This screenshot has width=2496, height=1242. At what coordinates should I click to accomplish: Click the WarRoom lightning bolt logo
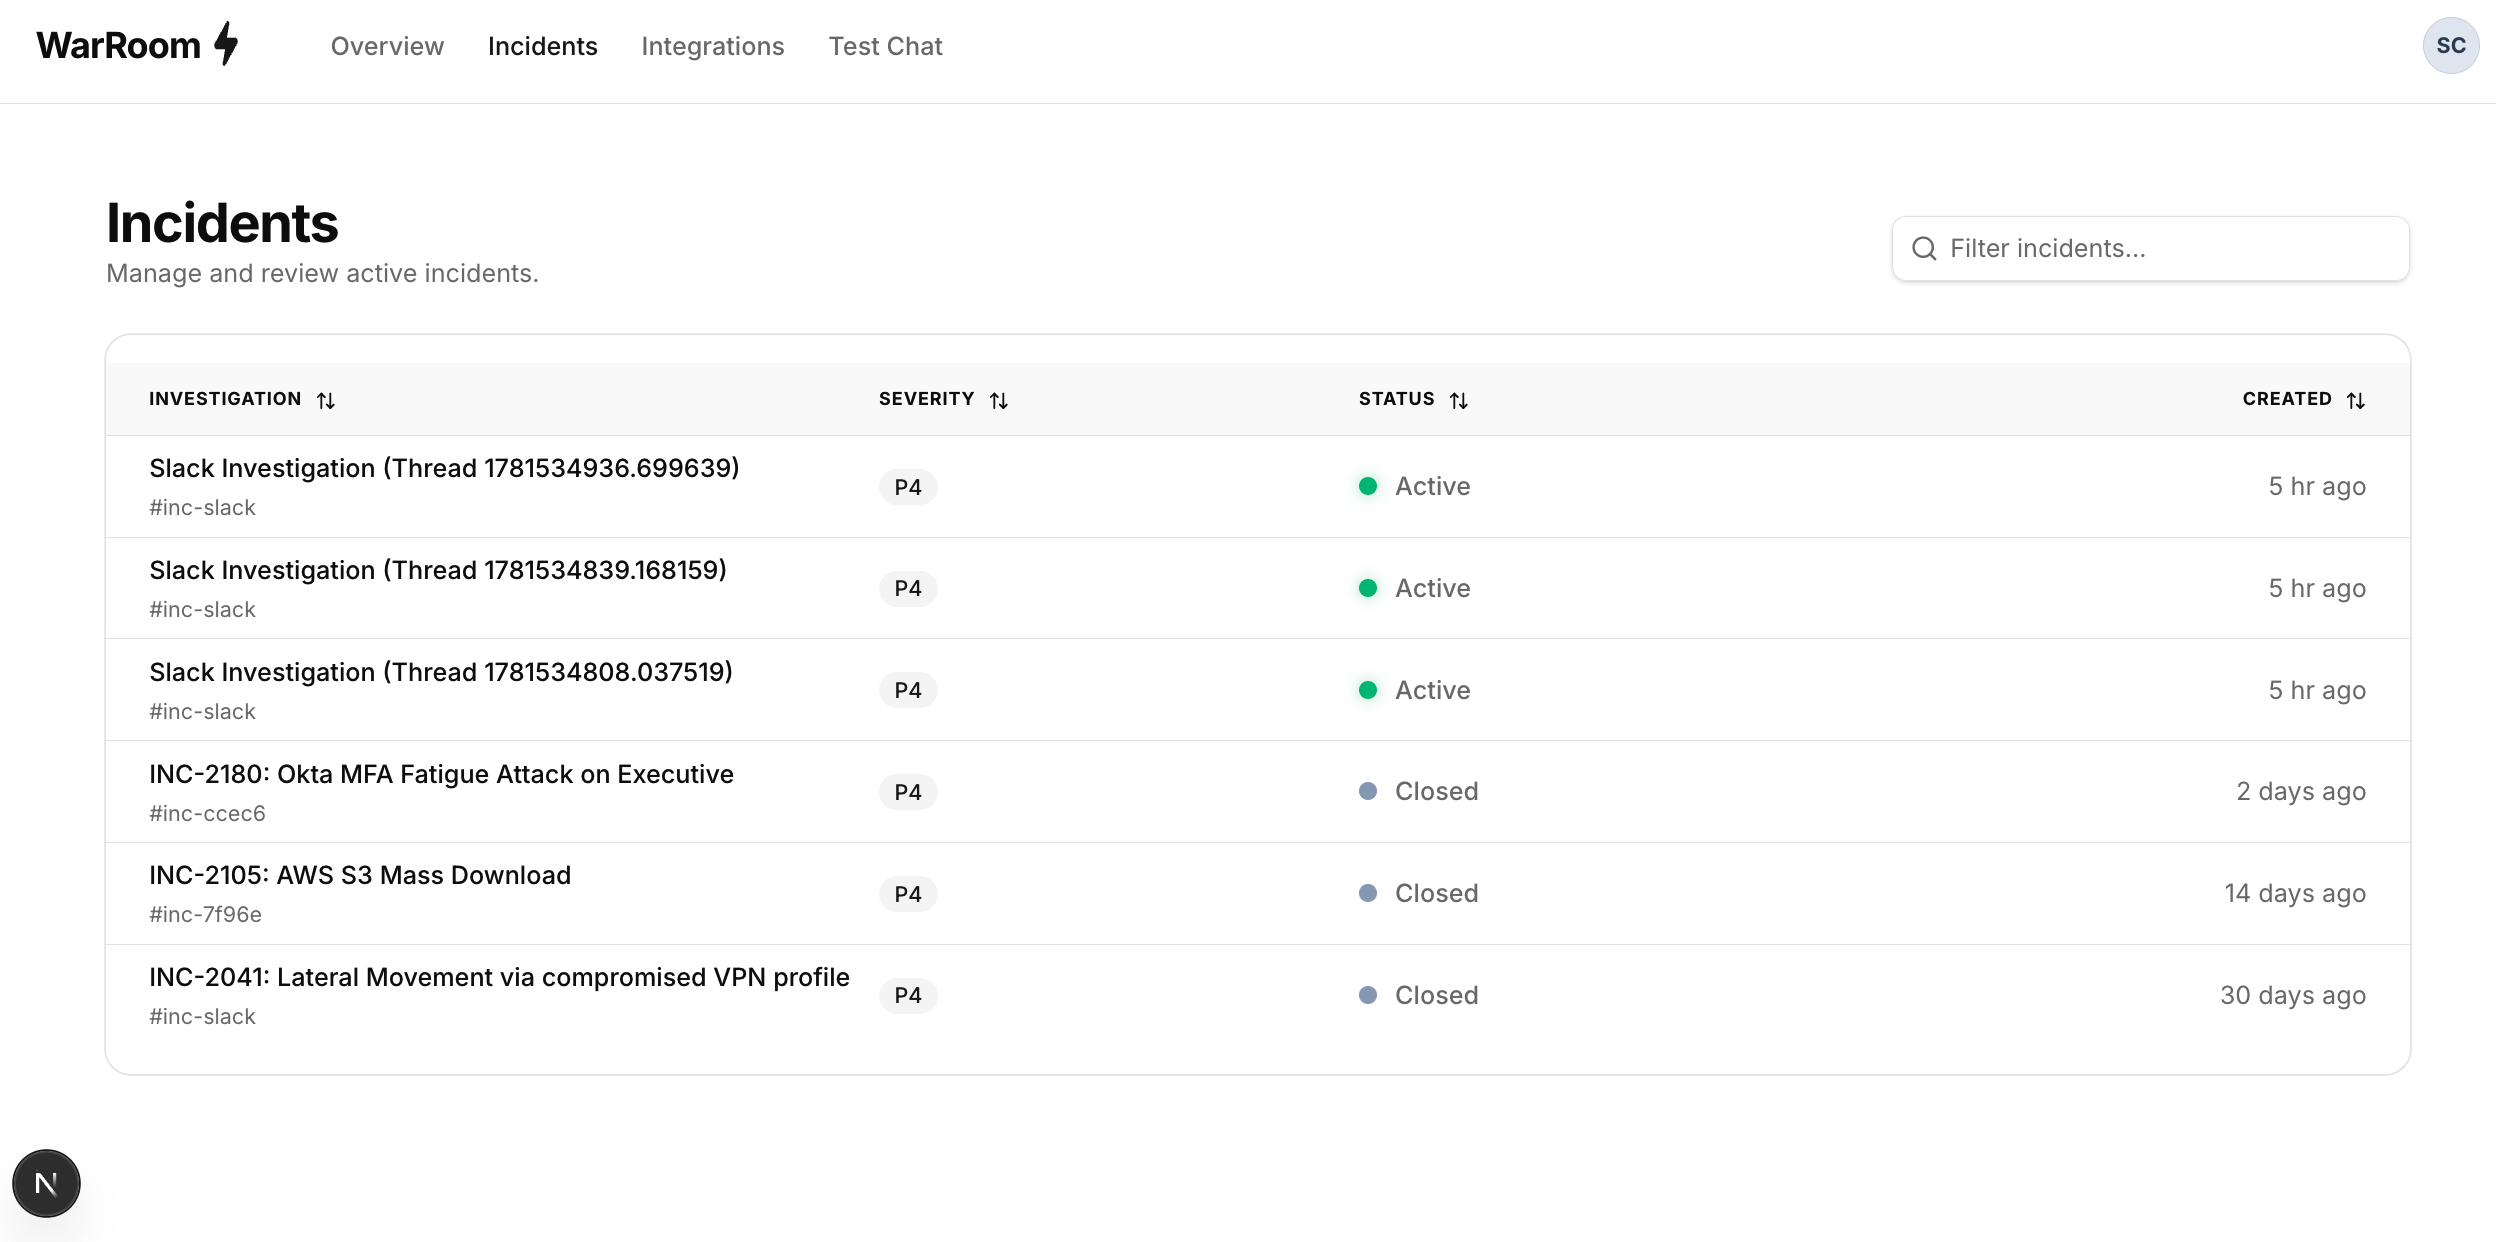click(x=227, y=44)
